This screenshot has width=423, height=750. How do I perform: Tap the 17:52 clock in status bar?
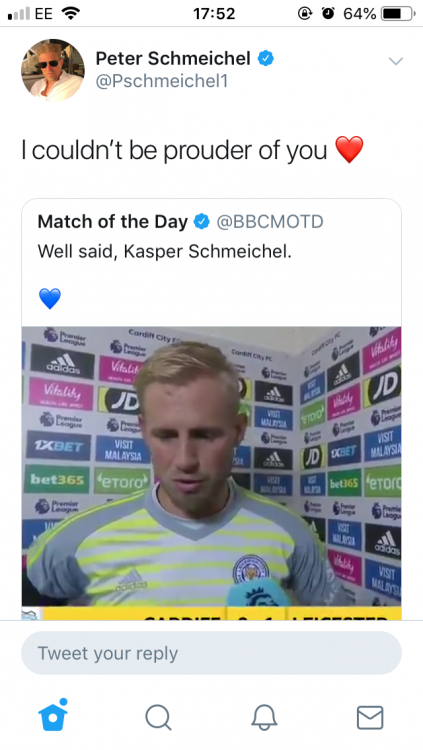click(x=214, y=14)
